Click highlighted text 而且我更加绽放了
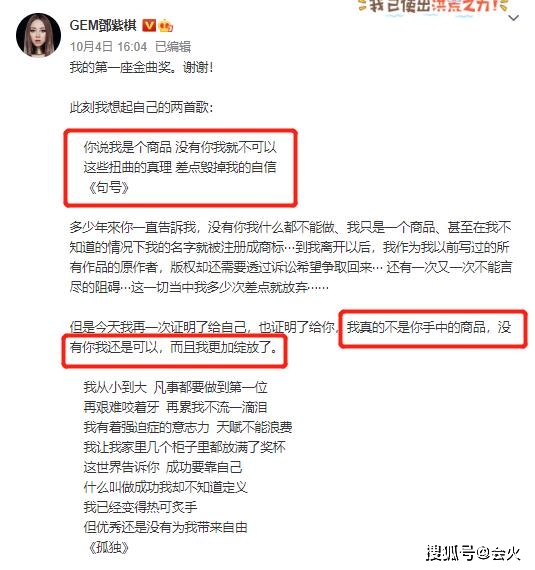Screen dimensions: 535x570 (224, 347)
